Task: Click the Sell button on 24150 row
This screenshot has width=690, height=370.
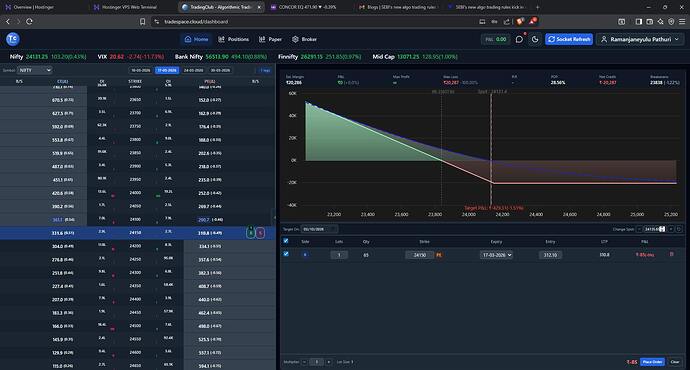Action: pos(260,233)
